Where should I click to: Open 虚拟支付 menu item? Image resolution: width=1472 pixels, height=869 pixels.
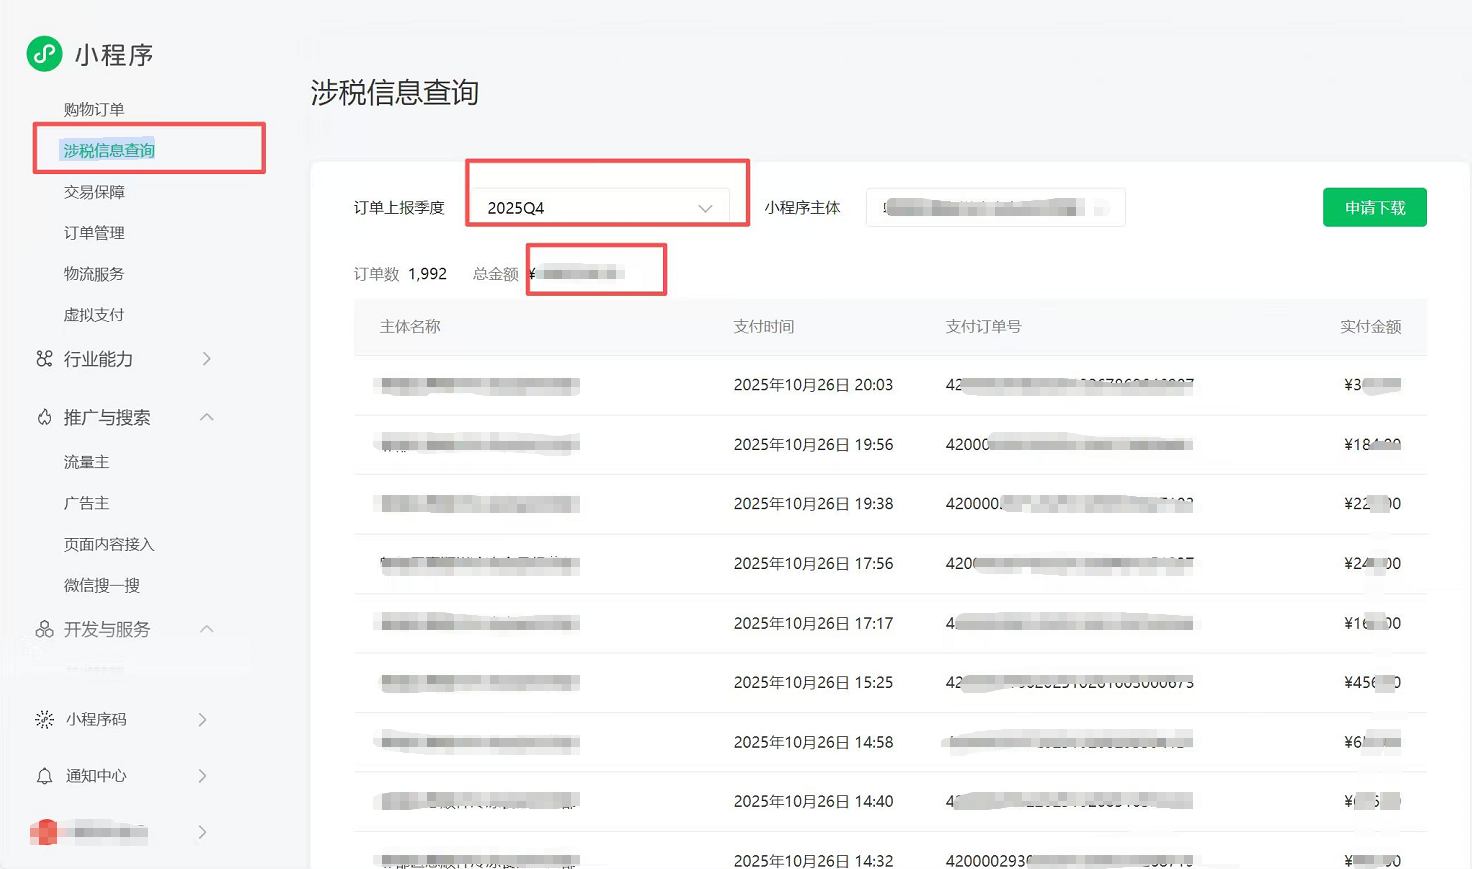point(94,315)
